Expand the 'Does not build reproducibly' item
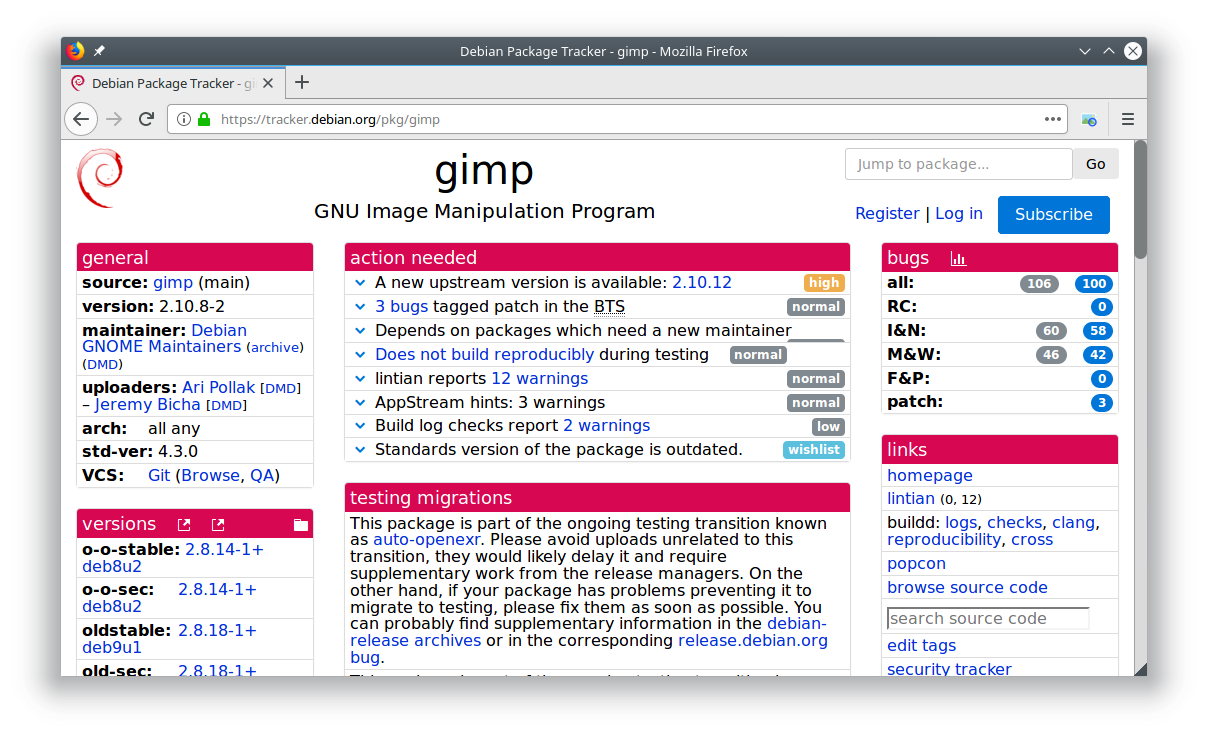1208x737 pixels. (x=361, y=355)
